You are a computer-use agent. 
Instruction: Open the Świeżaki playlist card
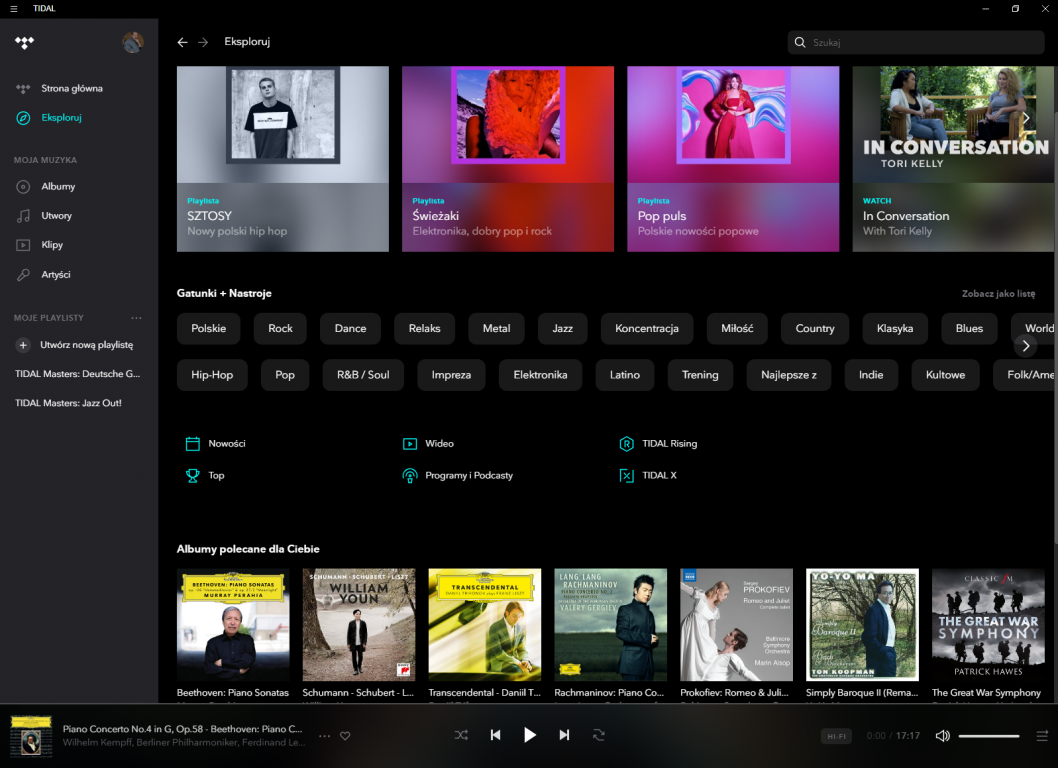[x=508, y=159]
